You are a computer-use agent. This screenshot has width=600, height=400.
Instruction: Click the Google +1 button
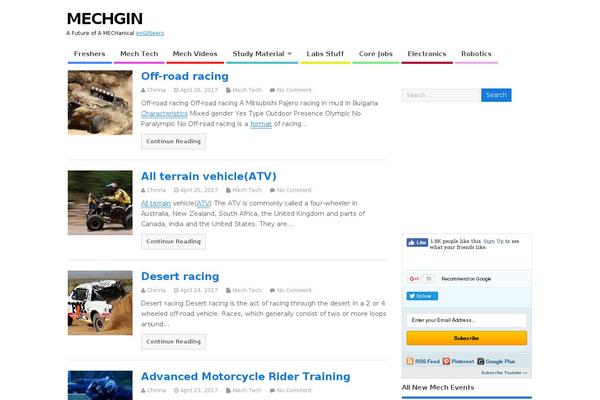[x=414, y=279]
